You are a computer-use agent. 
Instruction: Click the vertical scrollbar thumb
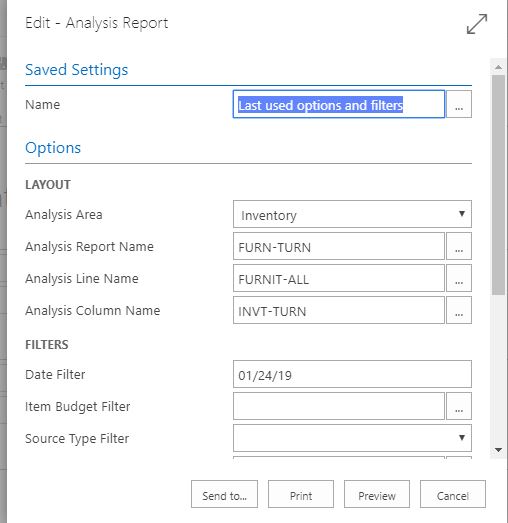[498, 185]
